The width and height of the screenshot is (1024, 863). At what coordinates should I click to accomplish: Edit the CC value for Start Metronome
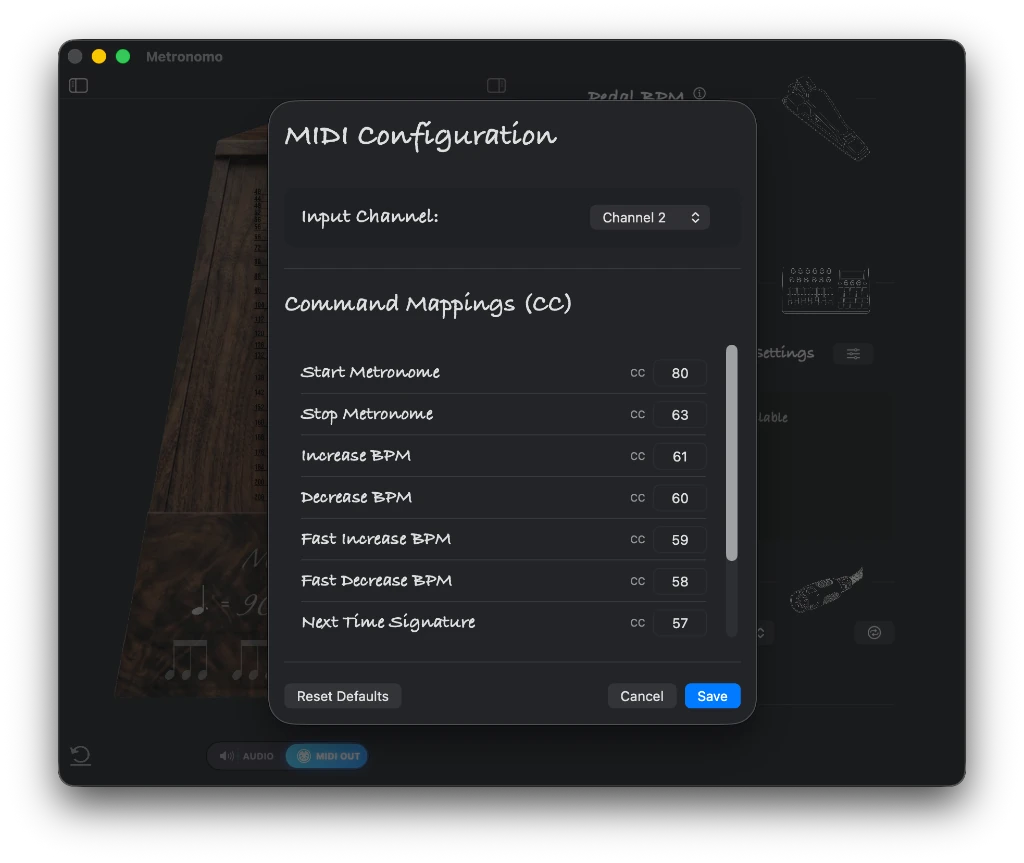pos(680,373)
